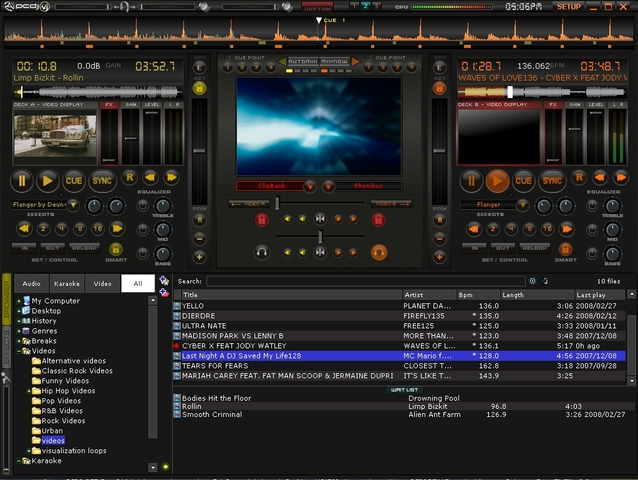Screen dimensions: 638x480
Task: Expand visualization loops folder
Action: (29, 451)
